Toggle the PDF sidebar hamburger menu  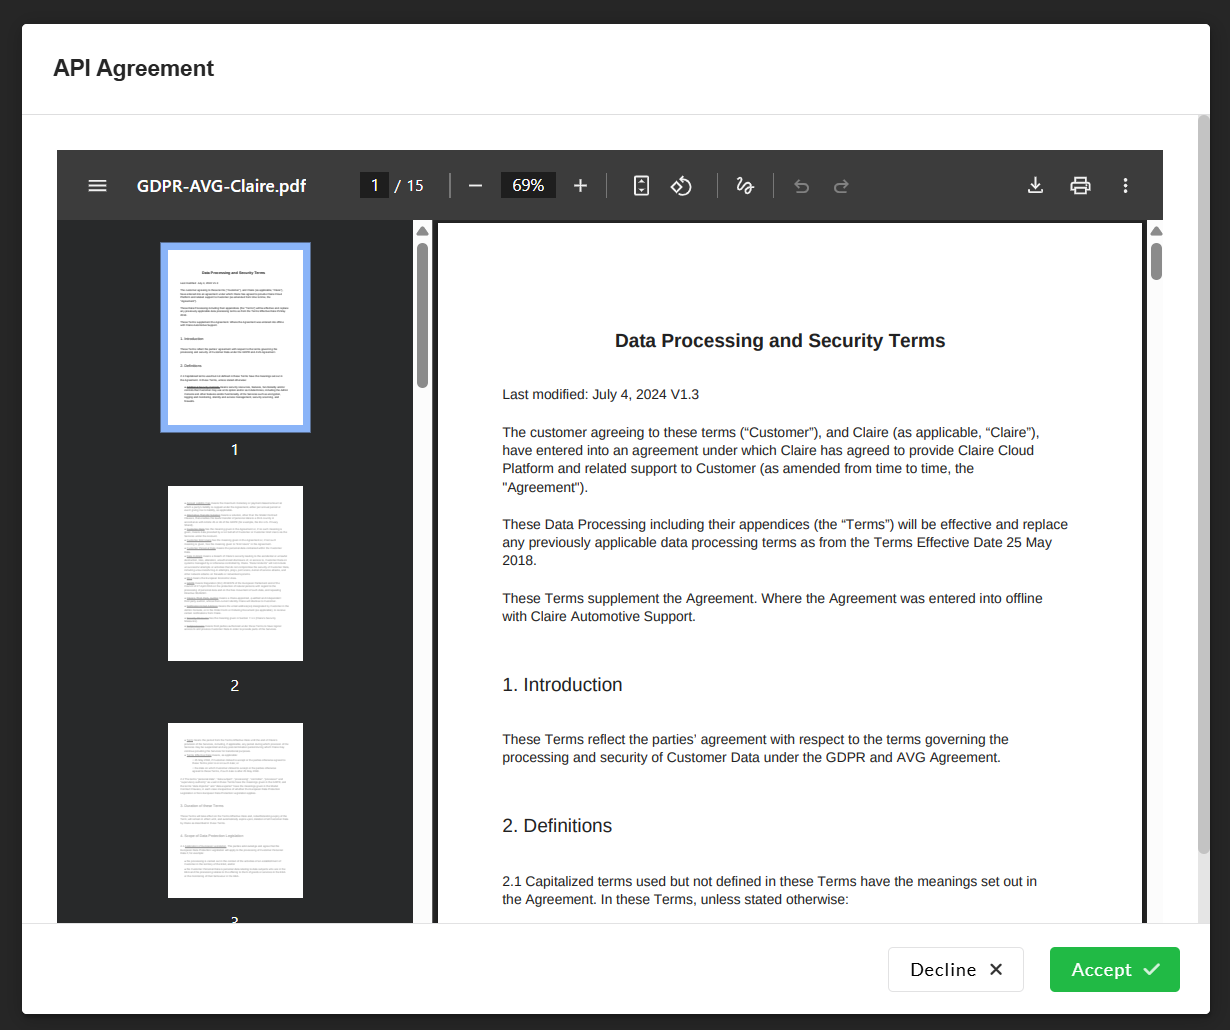(x=97, y=186)
